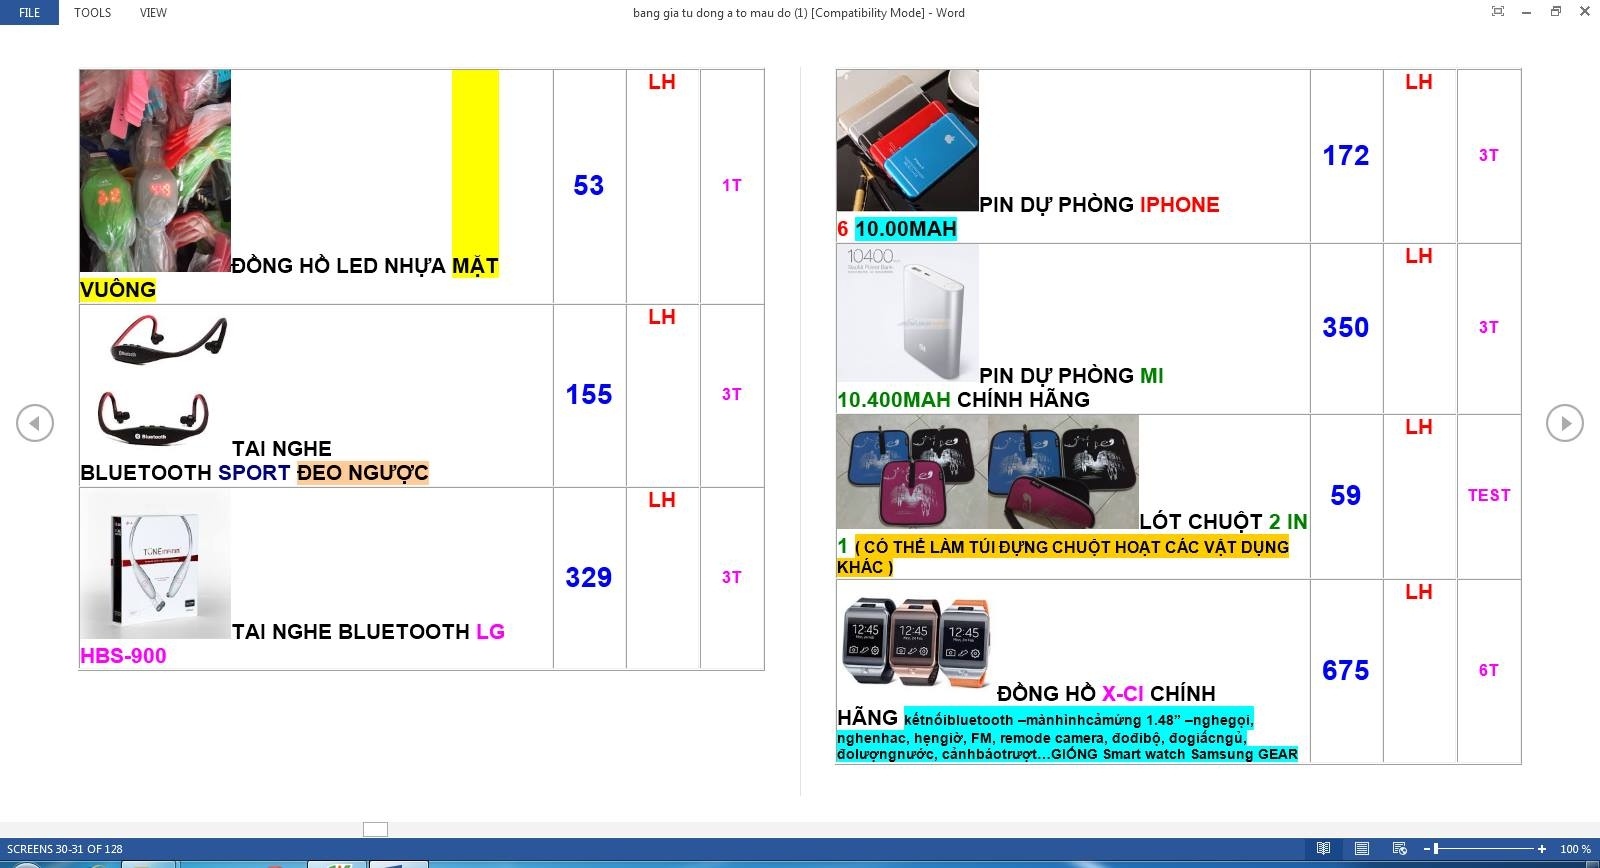The width and height of the screenshot is (1600, 868).
Task: Click warranty 6T in X-CI watch row
Action: [x=1489, y=671]
